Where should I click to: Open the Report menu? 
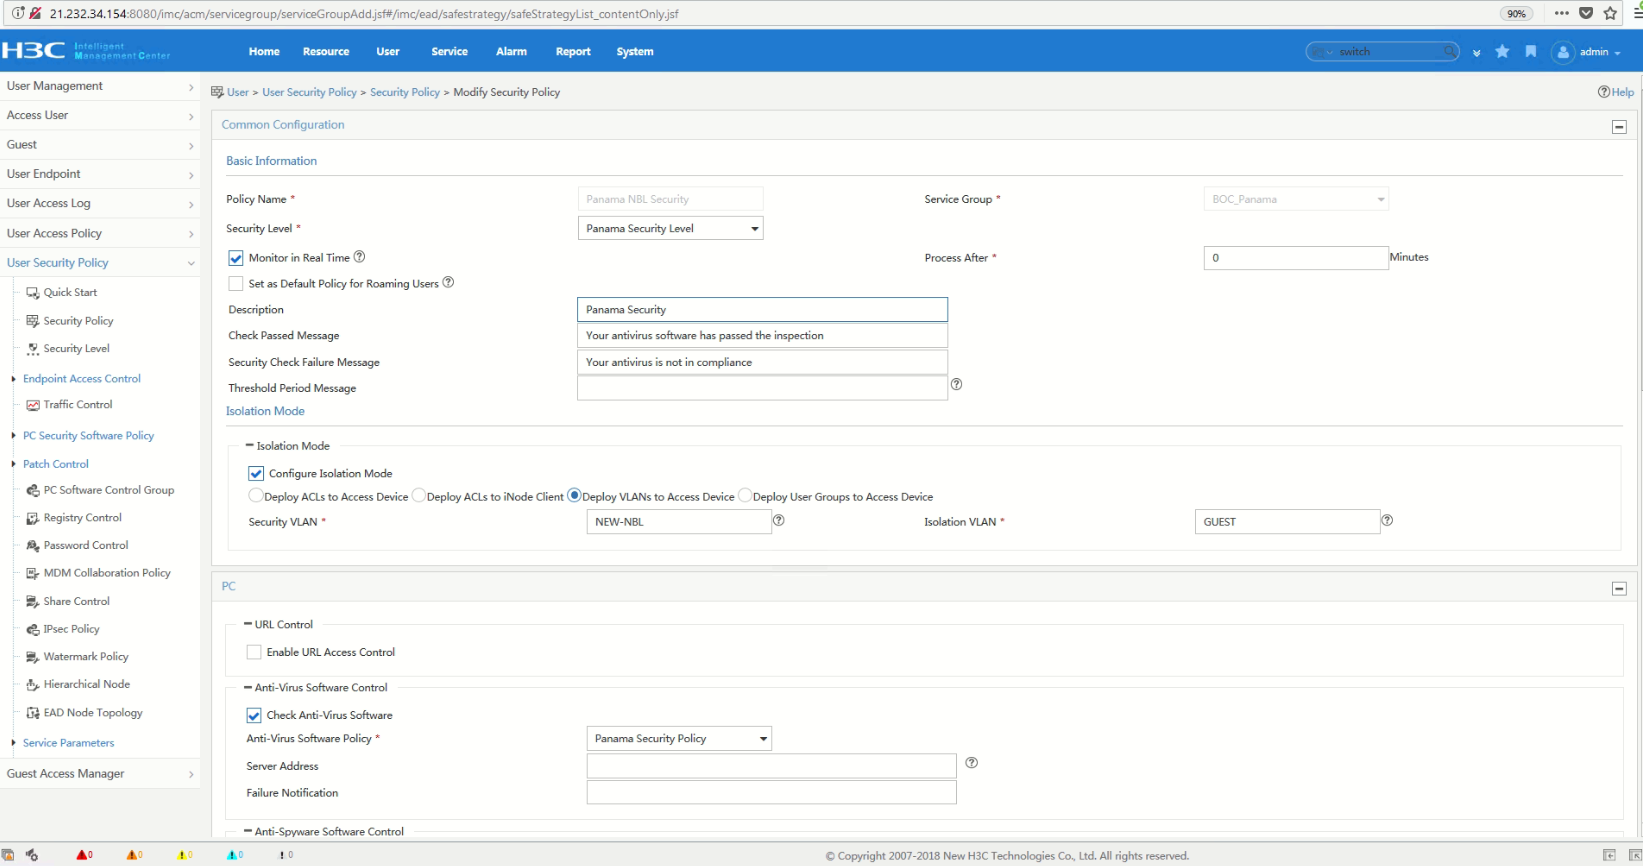[573, 52]
